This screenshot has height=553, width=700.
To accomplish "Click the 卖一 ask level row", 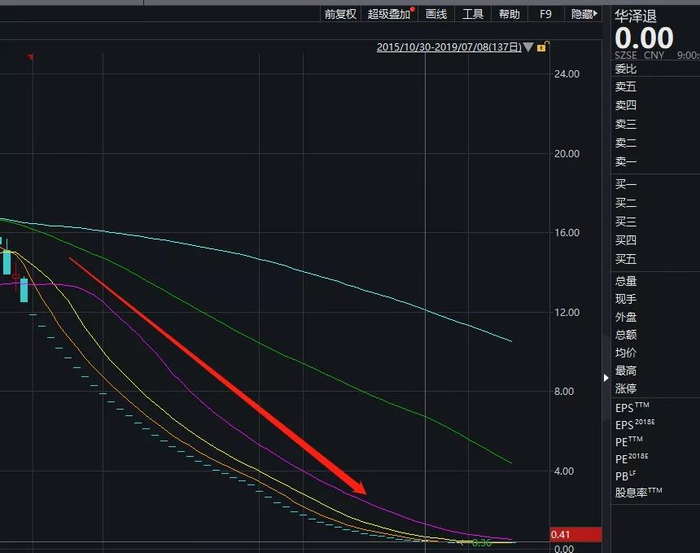I will click(655, 162).
